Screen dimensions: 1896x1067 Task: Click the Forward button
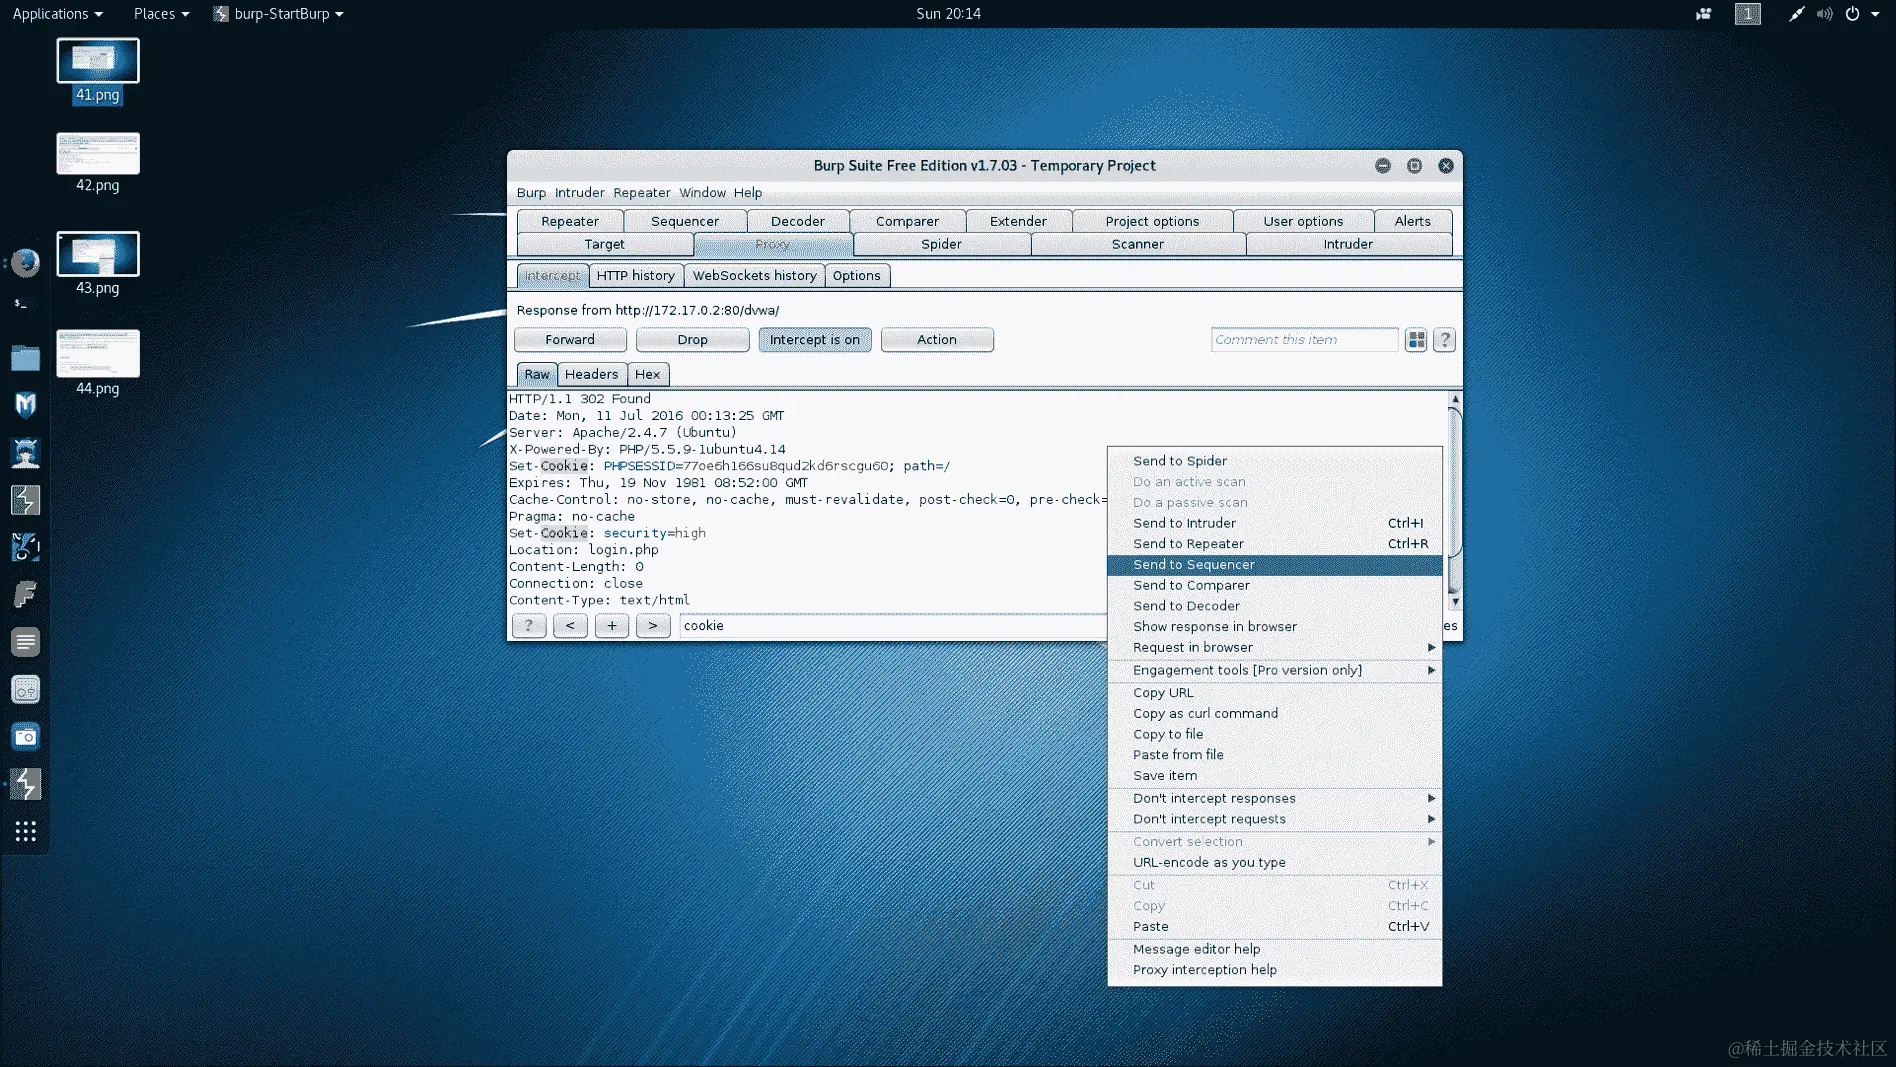(x=570, y=340)
